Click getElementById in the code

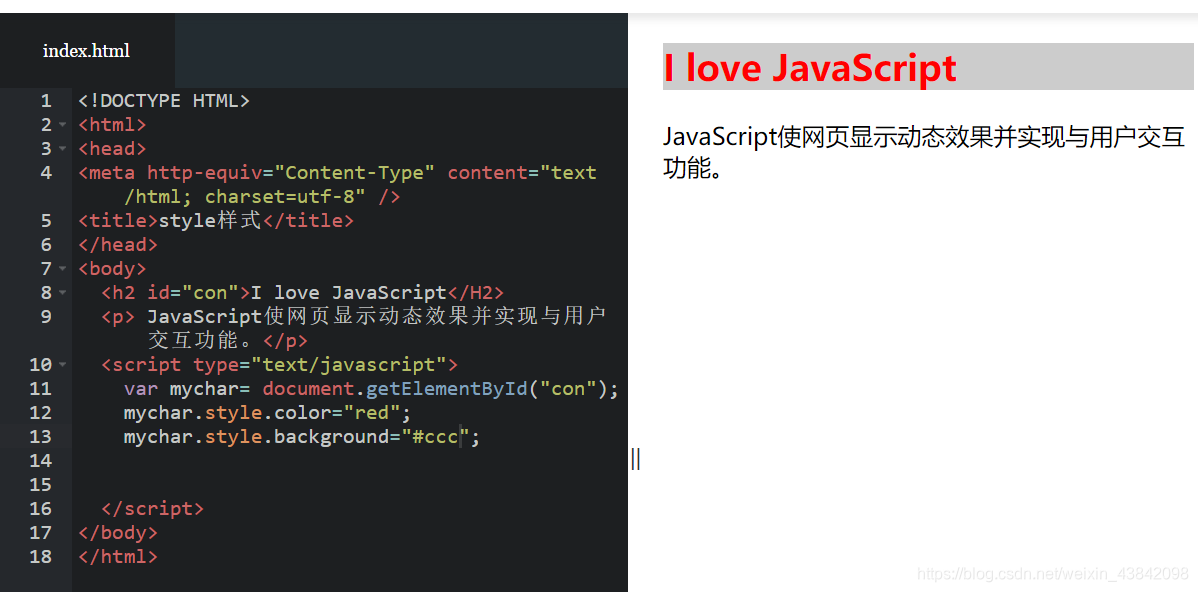click(447, 389)
